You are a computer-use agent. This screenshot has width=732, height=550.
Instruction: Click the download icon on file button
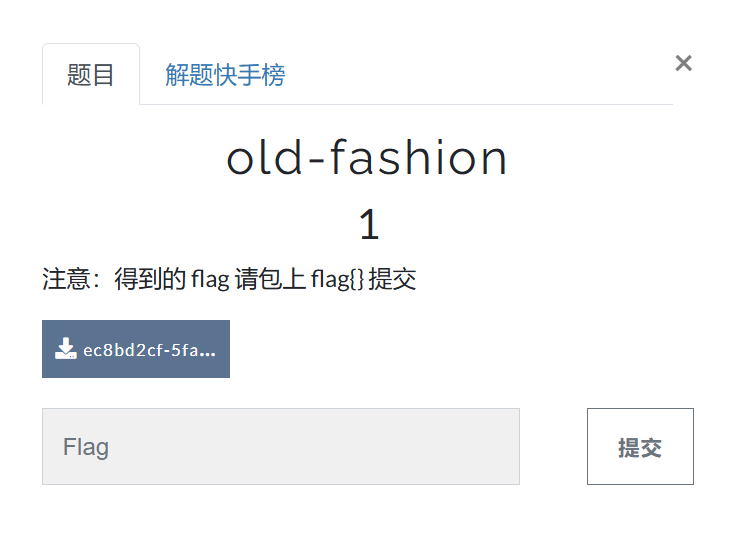tap(66, 349)
